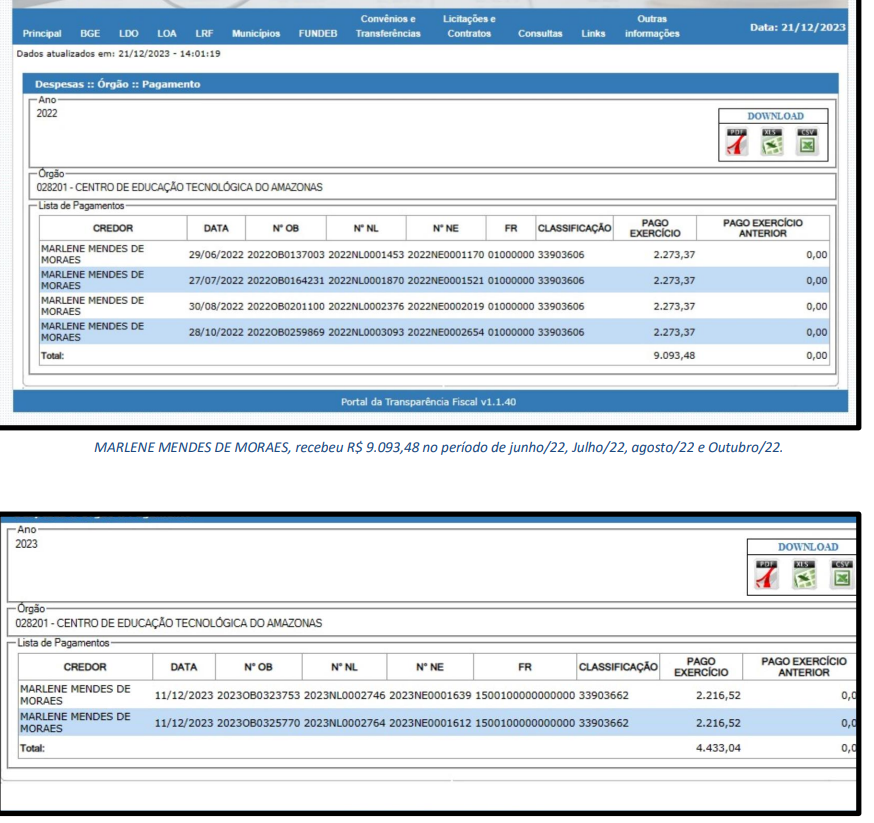Click the XLS icon in the 2023 panel
The height and width of the screenshot is (823, 874).
click(804, 574)
